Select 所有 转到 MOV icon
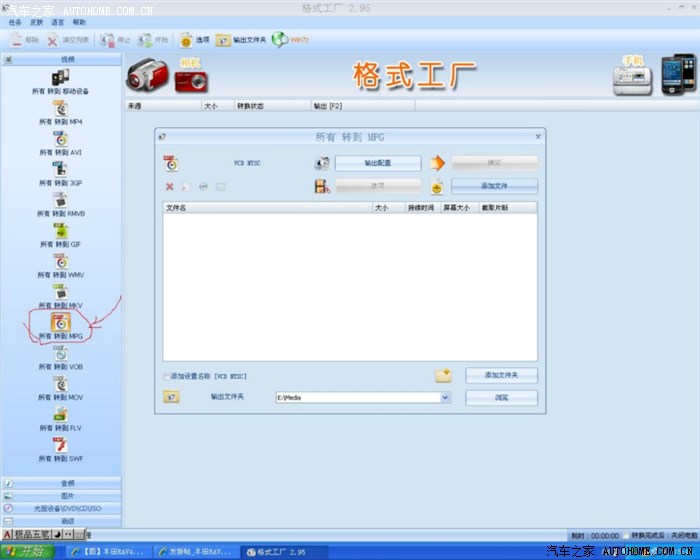Viewport: 700px width, 560px height. [60, 384]
